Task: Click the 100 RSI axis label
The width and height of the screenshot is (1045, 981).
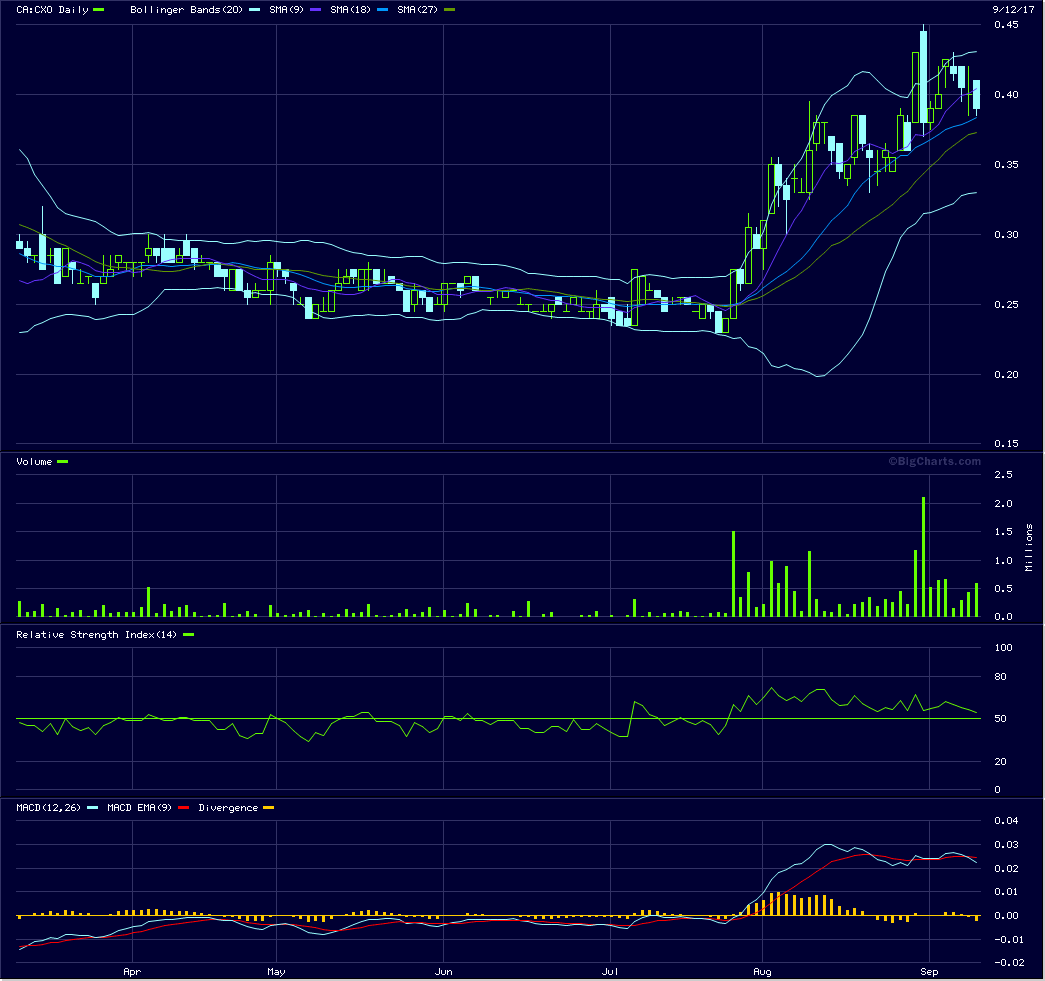Action: click(x=1003, y=648)
